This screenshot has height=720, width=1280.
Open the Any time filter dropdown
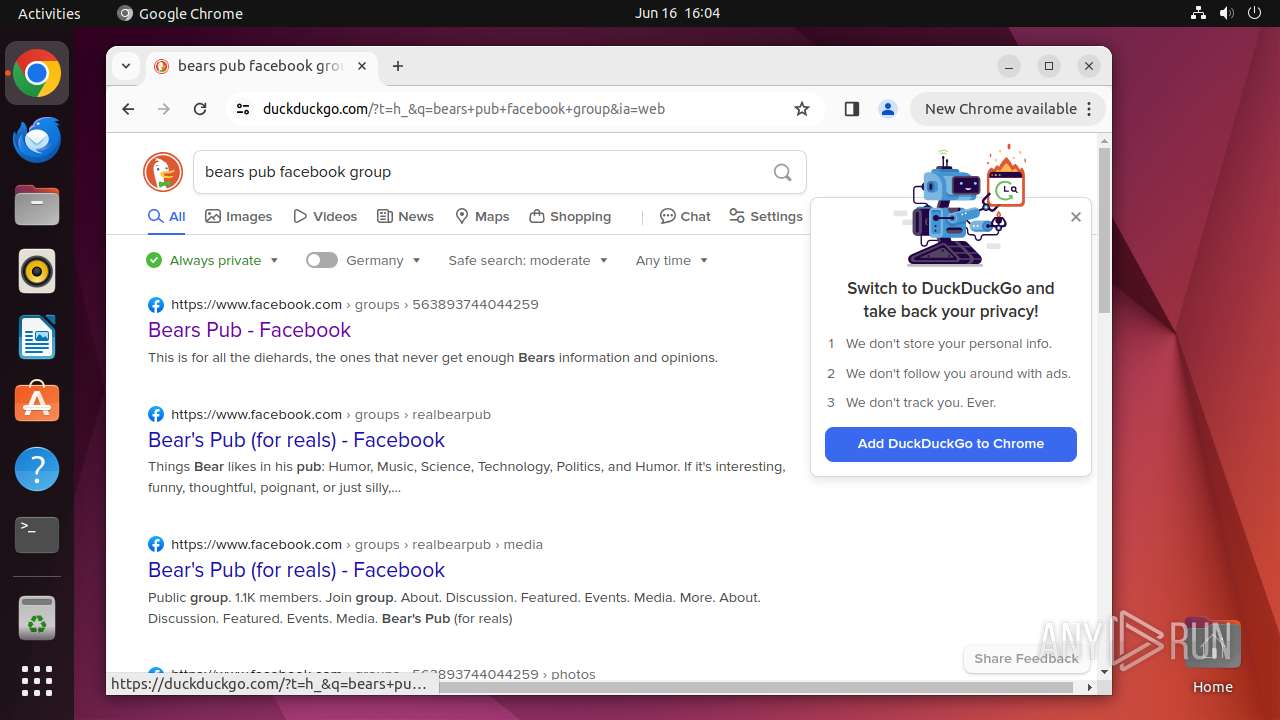point(672,260)
